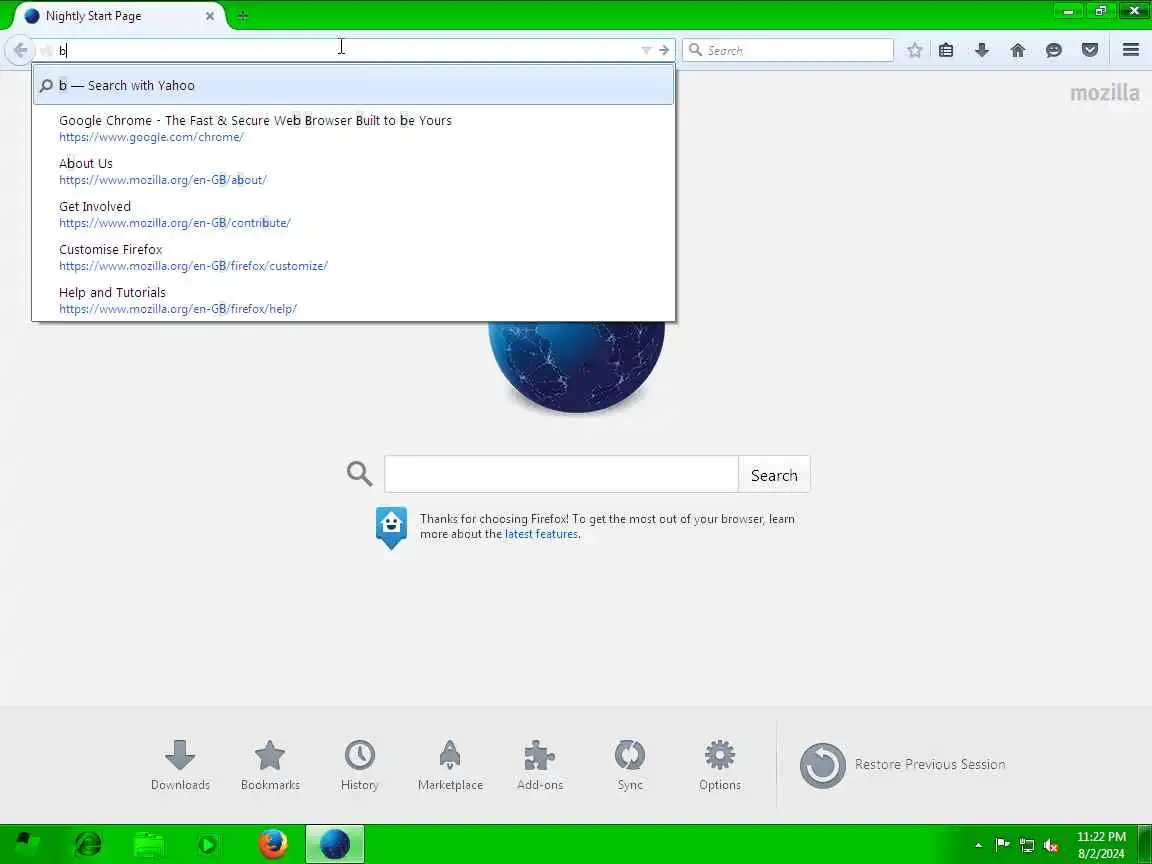
Task: Bookmark this page with star icon
Action: (x=915, y=50)
